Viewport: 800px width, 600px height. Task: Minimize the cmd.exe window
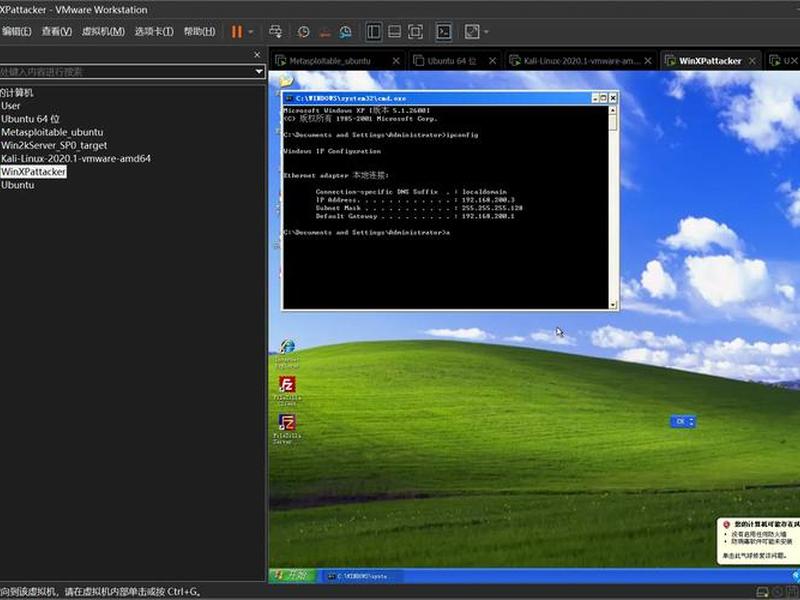point(595,98)
